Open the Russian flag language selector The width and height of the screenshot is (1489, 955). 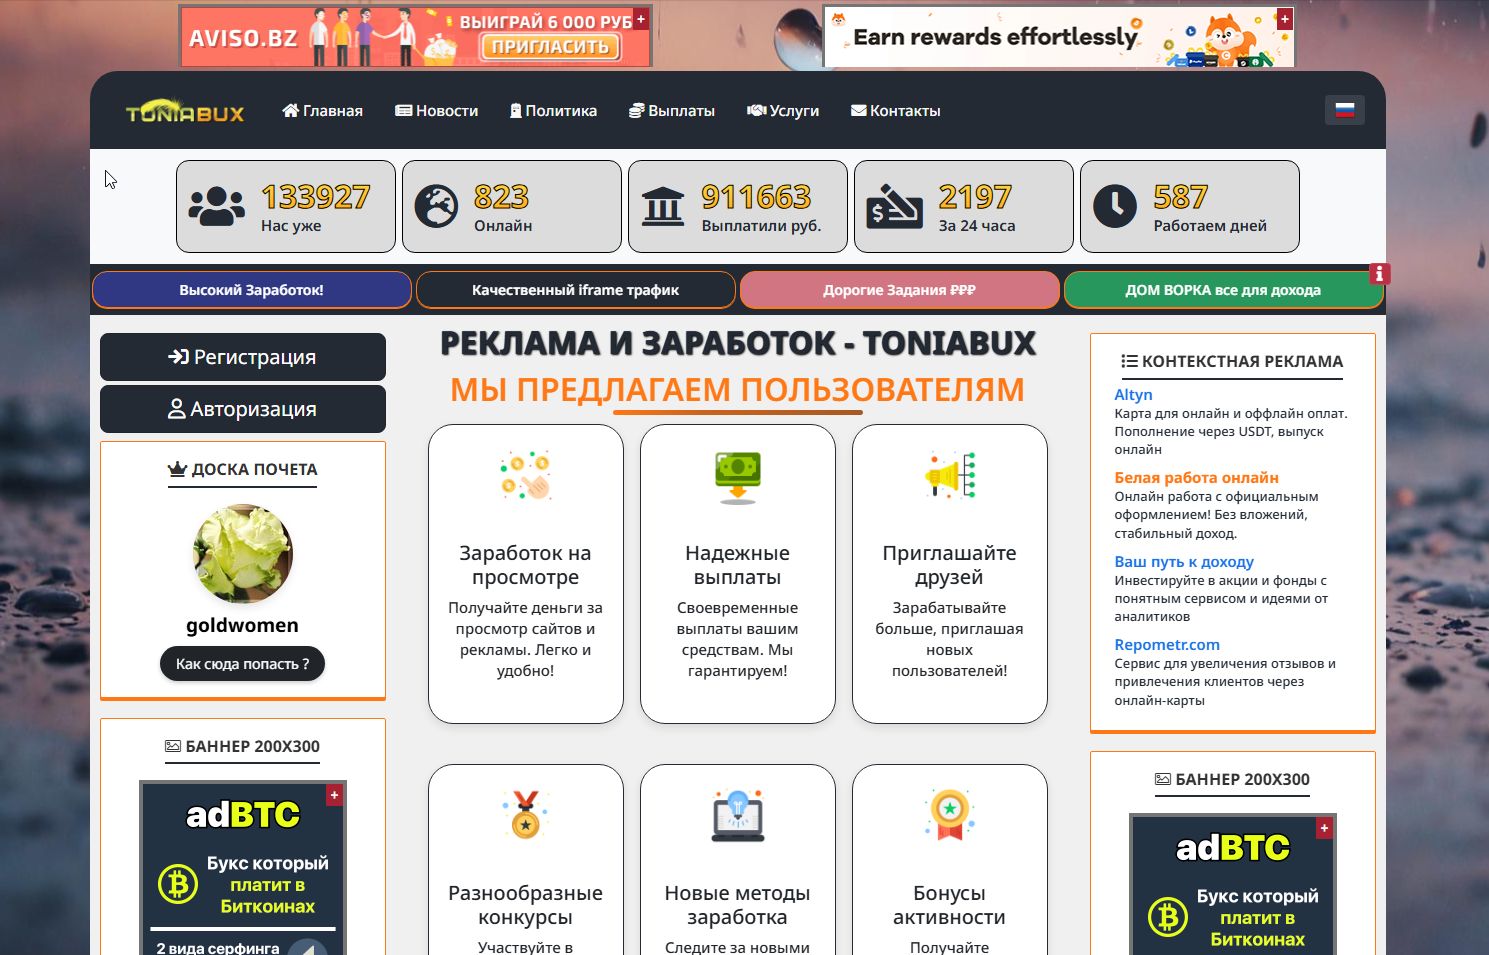(1344, 110)
